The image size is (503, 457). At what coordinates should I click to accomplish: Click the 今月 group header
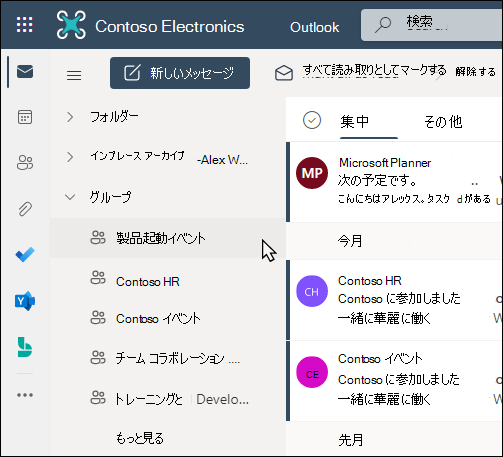(350, 241)
